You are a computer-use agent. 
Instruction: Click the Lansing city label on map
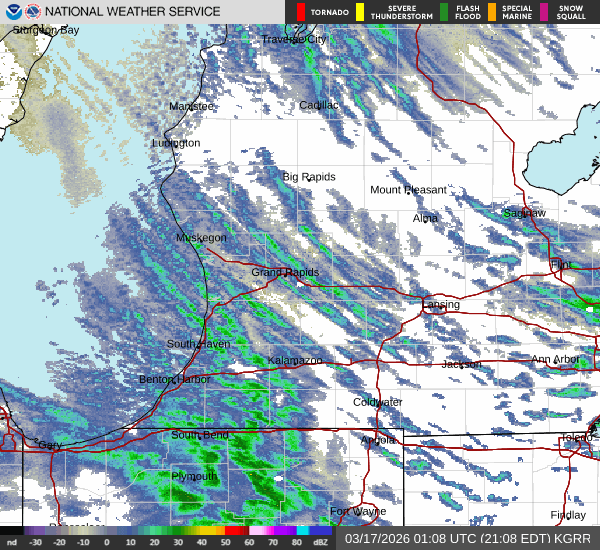tap(440, 304)
